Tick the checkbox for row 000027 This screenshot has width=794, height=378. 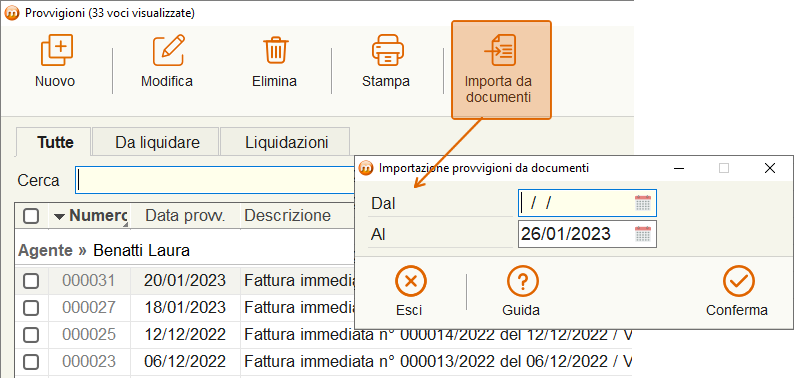[x=31, y=308]
